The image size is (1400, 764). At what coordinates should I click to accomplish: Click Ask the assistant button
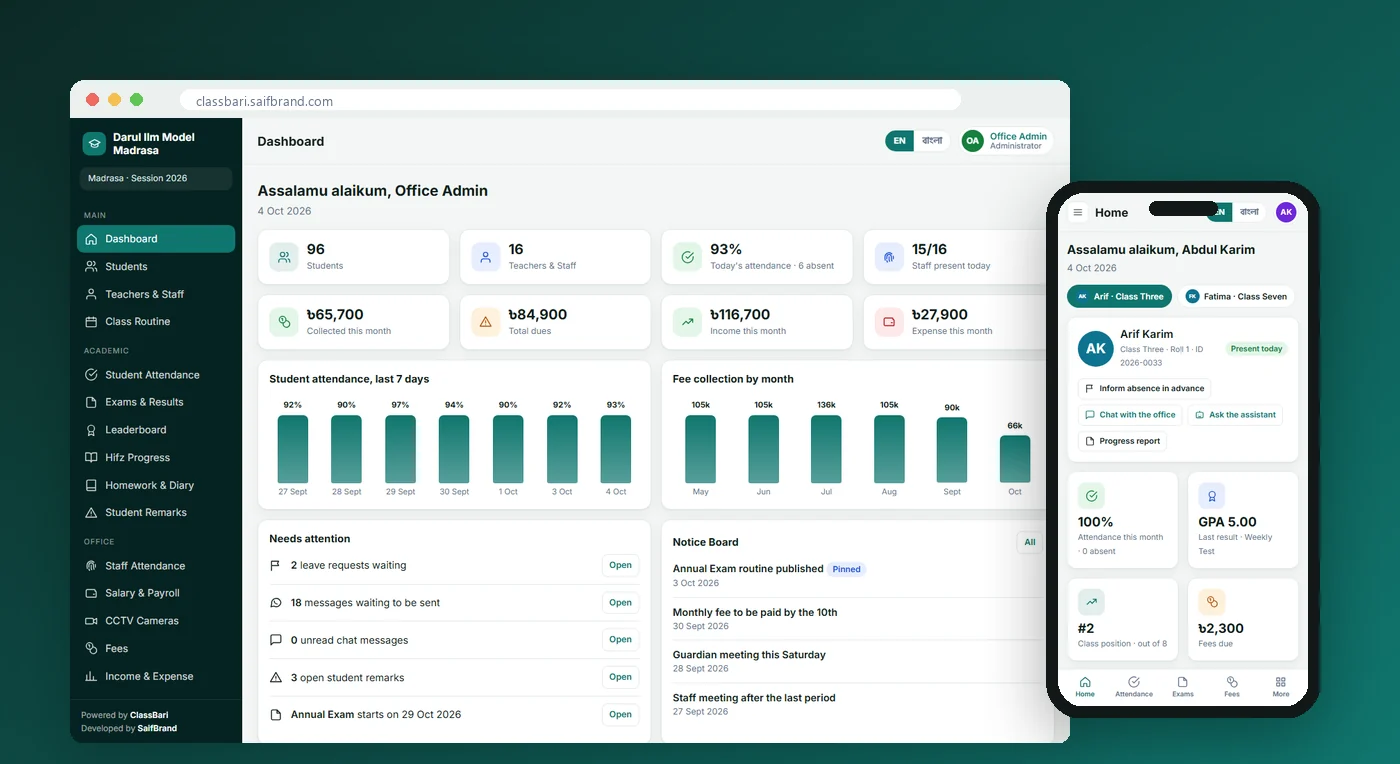[1235, 415]
